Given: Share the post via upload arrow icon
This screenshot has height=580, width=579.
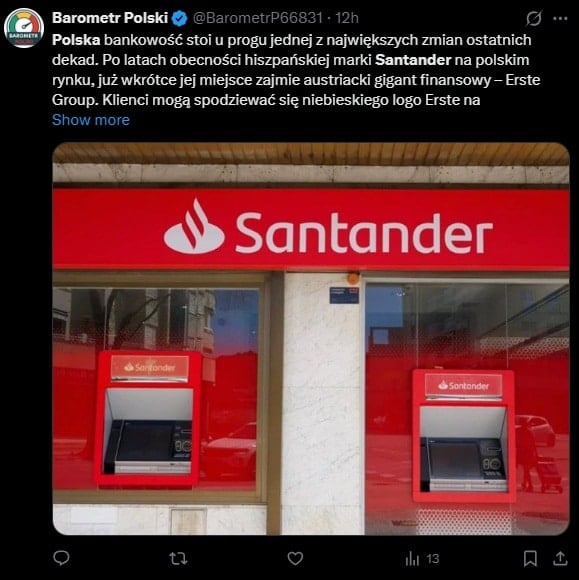Looking at the screenshot, I should coord(560,558).
